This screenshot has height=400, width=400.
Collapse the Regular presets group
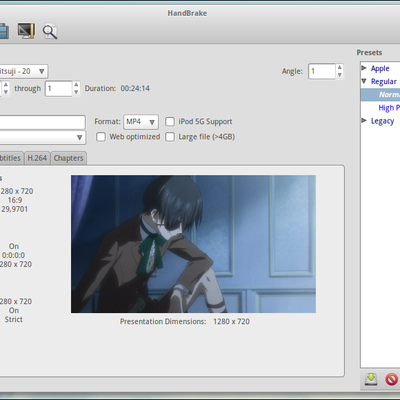[x=364, y=81]
